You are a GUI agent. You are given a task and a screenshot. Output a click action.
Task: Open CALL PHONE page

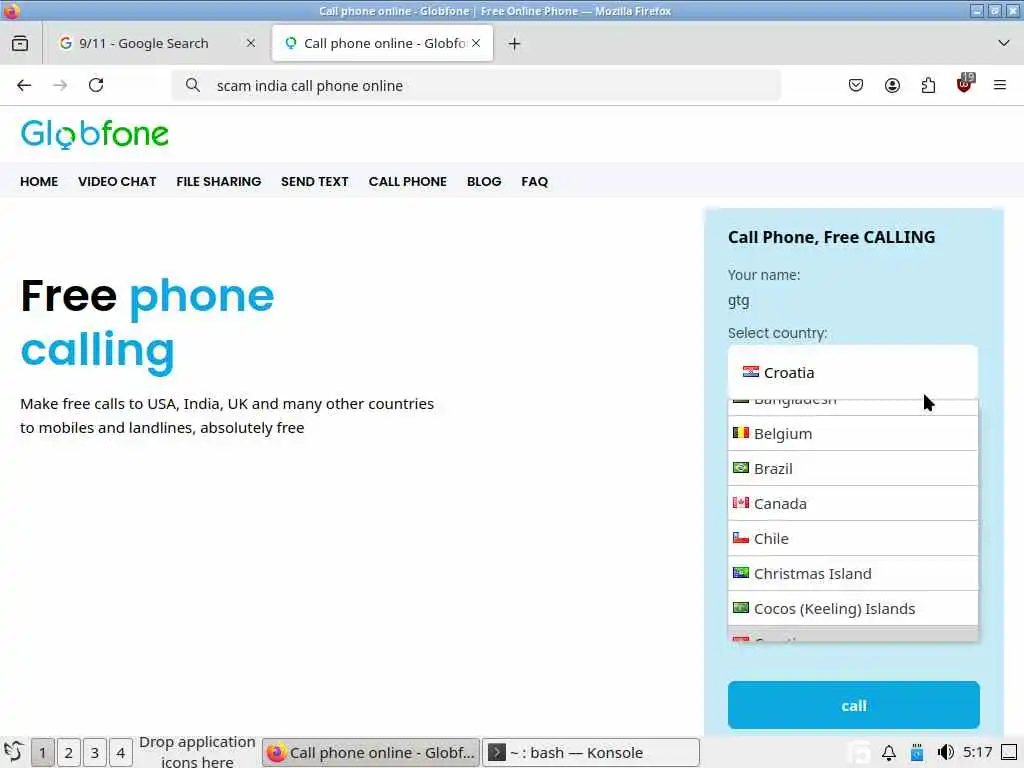coord(408,182)
